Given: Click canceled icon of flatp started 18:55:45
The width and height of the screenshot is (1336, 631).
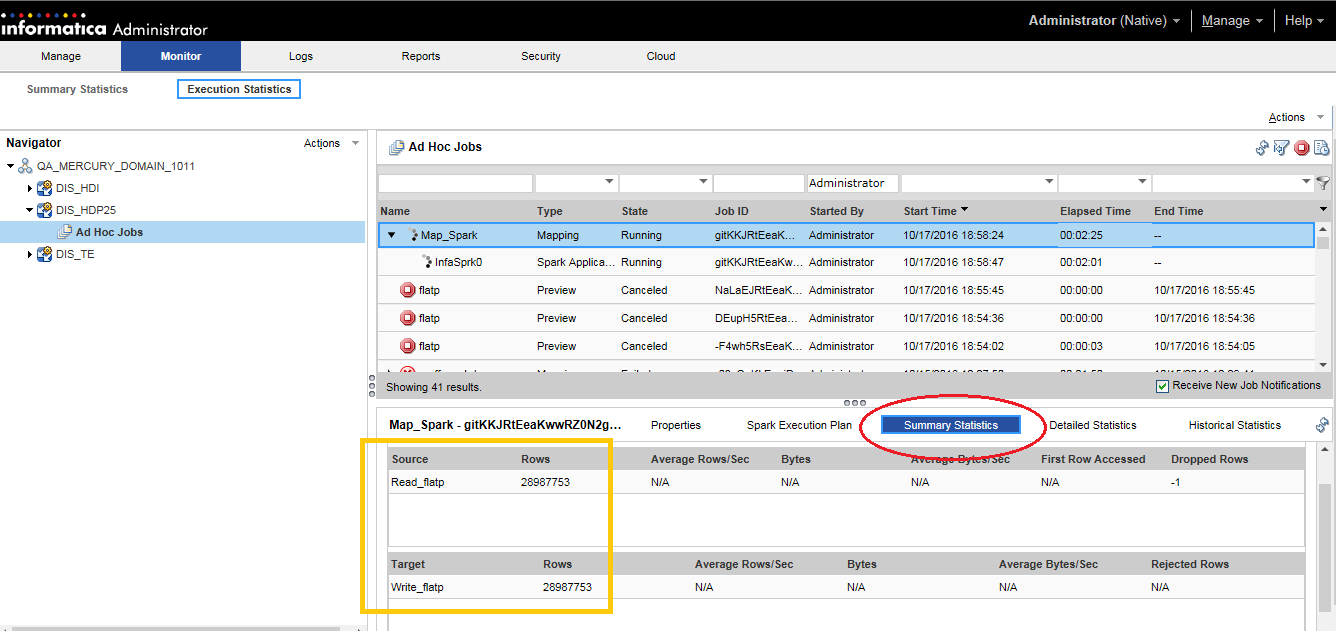Looking at the screenshot, I should [408, 290].
